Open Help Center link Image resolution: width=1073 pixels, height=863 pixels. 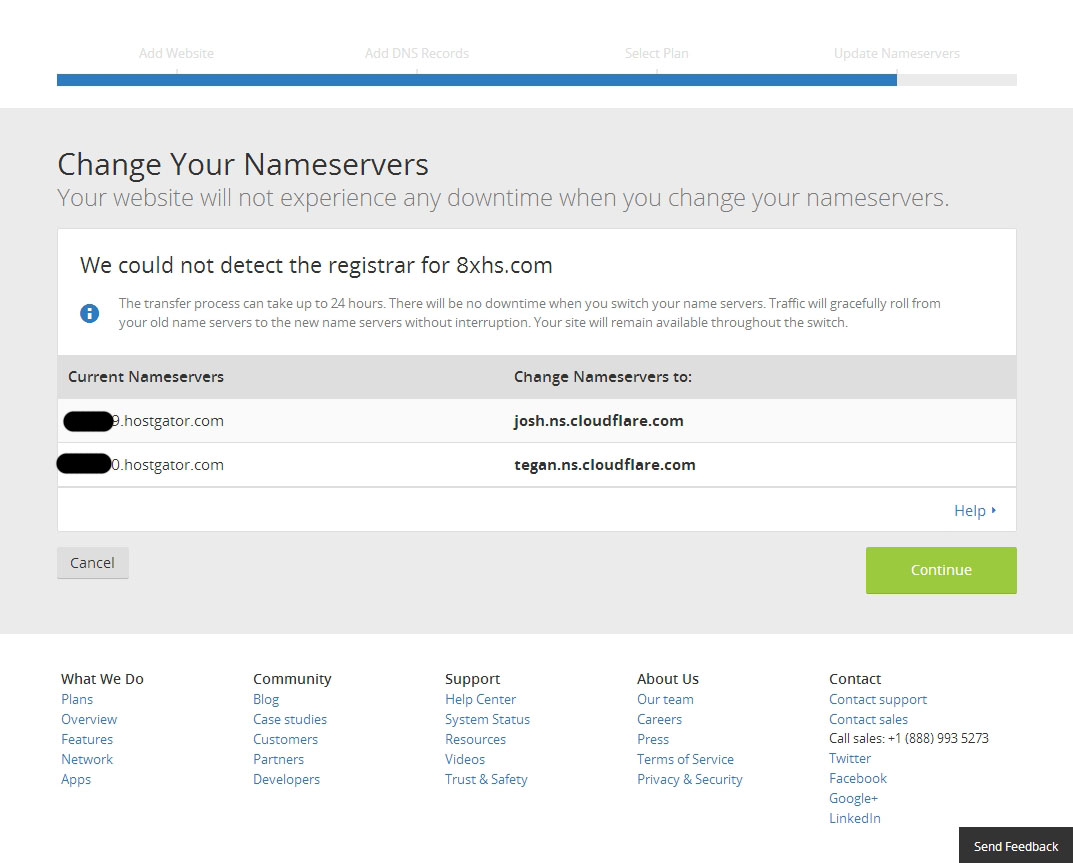point(480,699)
